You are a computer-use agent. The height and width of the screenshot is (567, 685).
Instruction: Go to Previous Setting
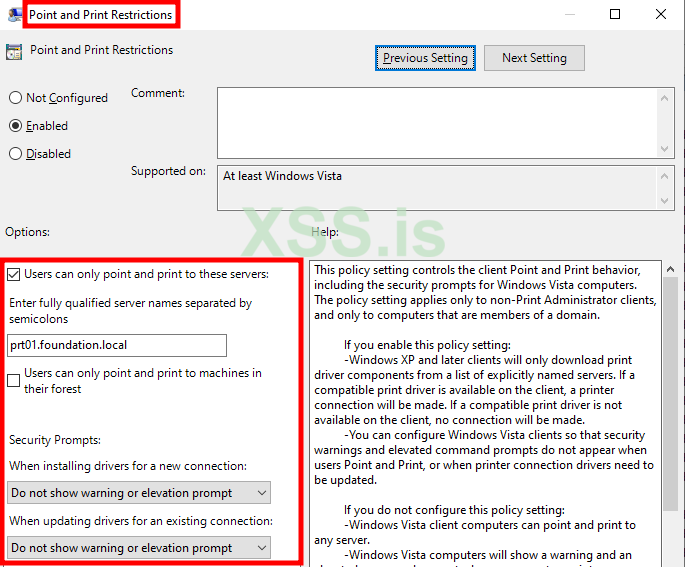(425, 58)
